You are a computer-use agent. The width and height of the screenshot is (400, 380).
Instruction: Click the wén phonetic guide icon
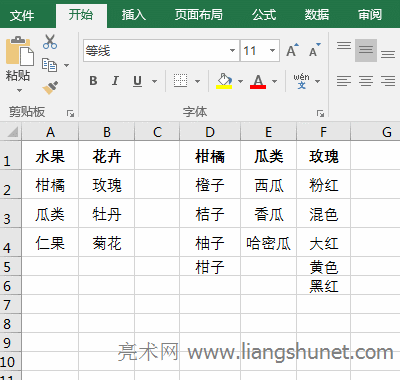click(x=301, y=81)
